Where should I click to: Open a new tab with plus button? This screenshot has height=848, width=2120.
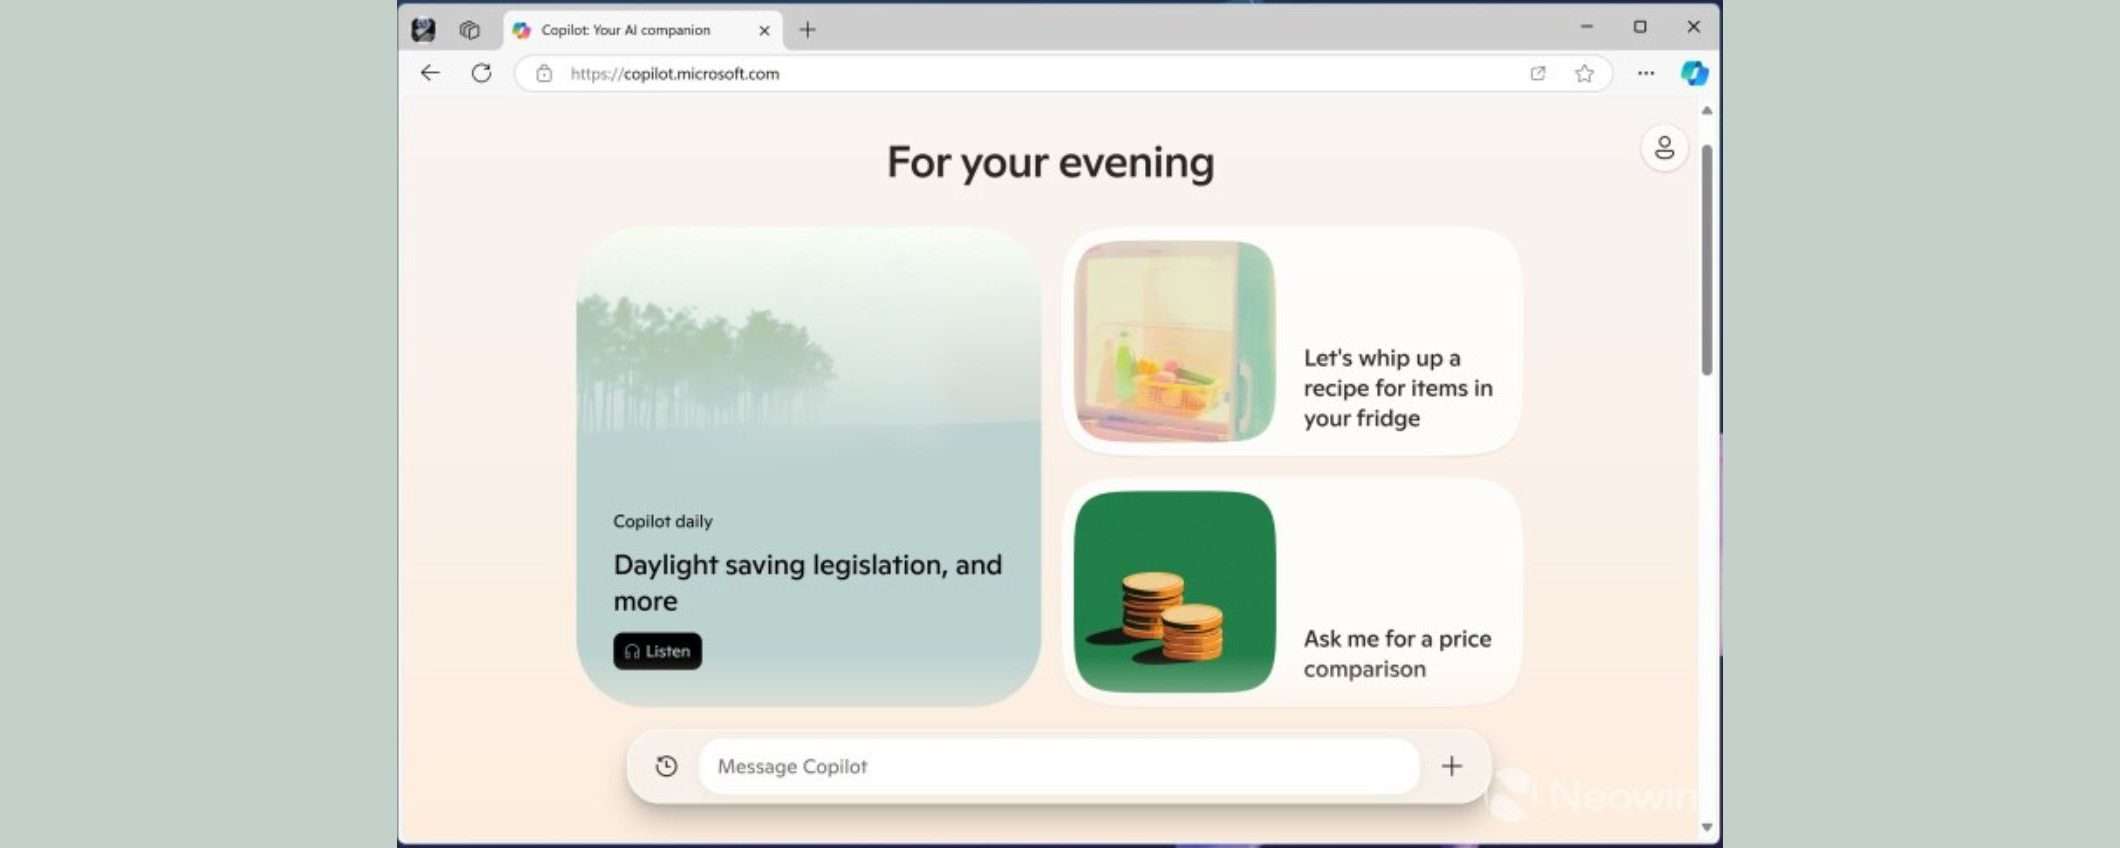click(x=807, y=30)
